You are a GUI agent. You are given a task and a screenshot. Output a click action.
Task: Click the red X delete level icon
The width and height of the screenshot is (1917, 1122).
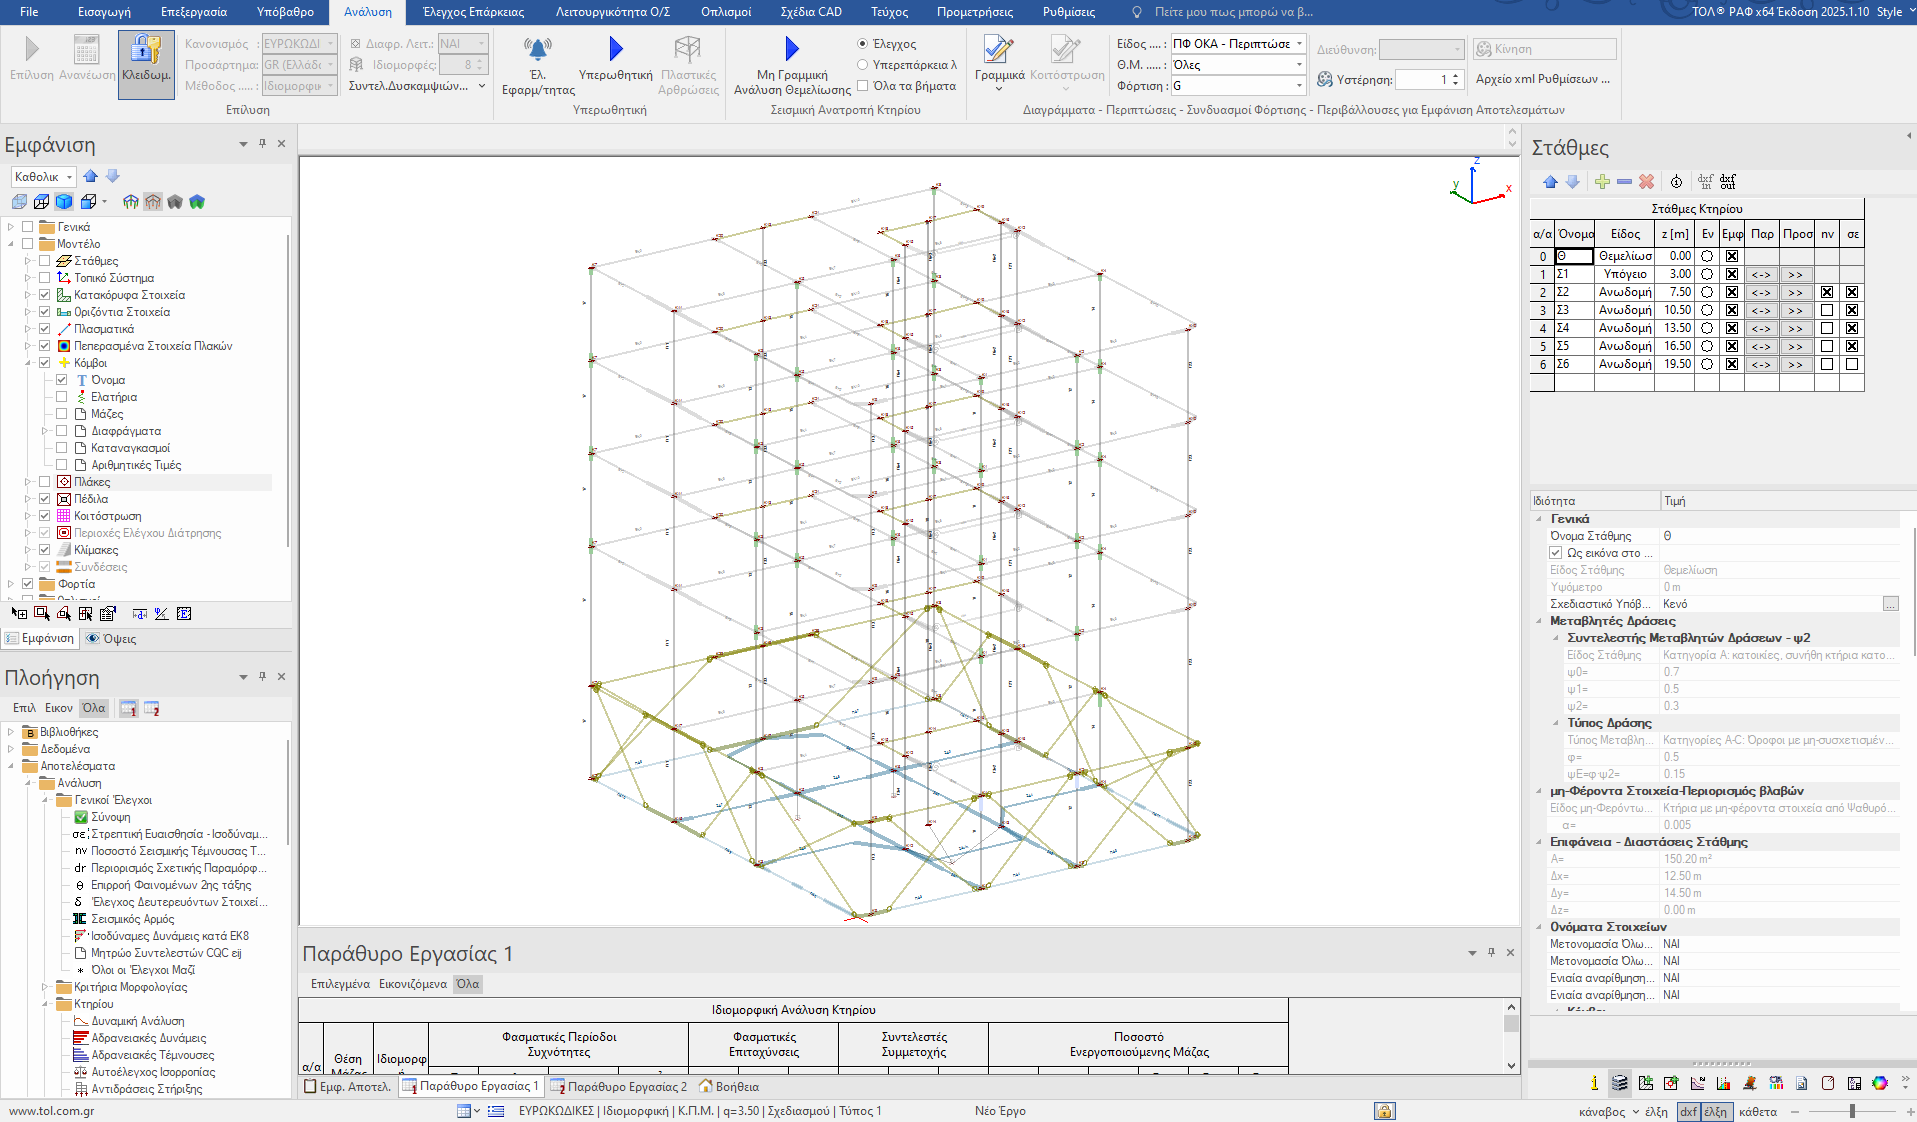tap(1646, 182)
